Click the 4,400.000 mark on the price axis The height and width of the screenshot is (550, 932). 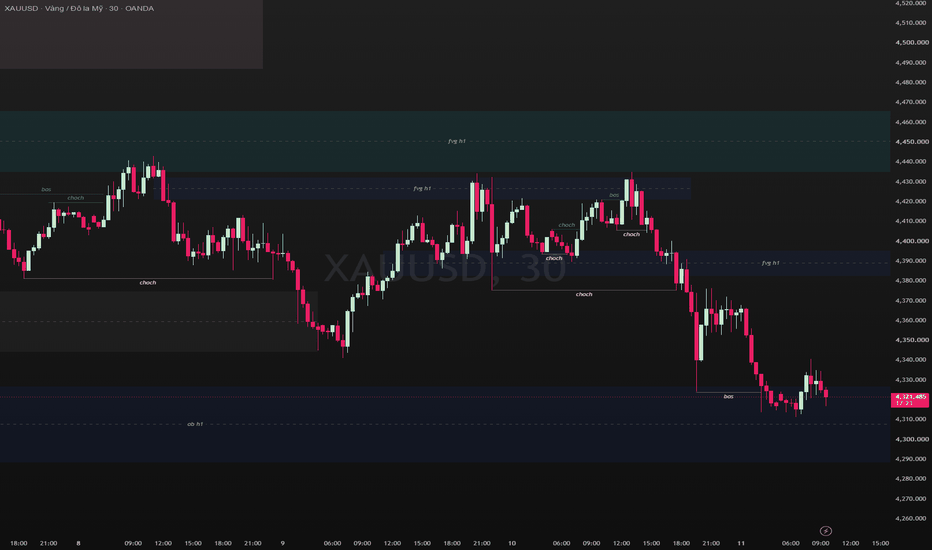[x=911, y=241]
